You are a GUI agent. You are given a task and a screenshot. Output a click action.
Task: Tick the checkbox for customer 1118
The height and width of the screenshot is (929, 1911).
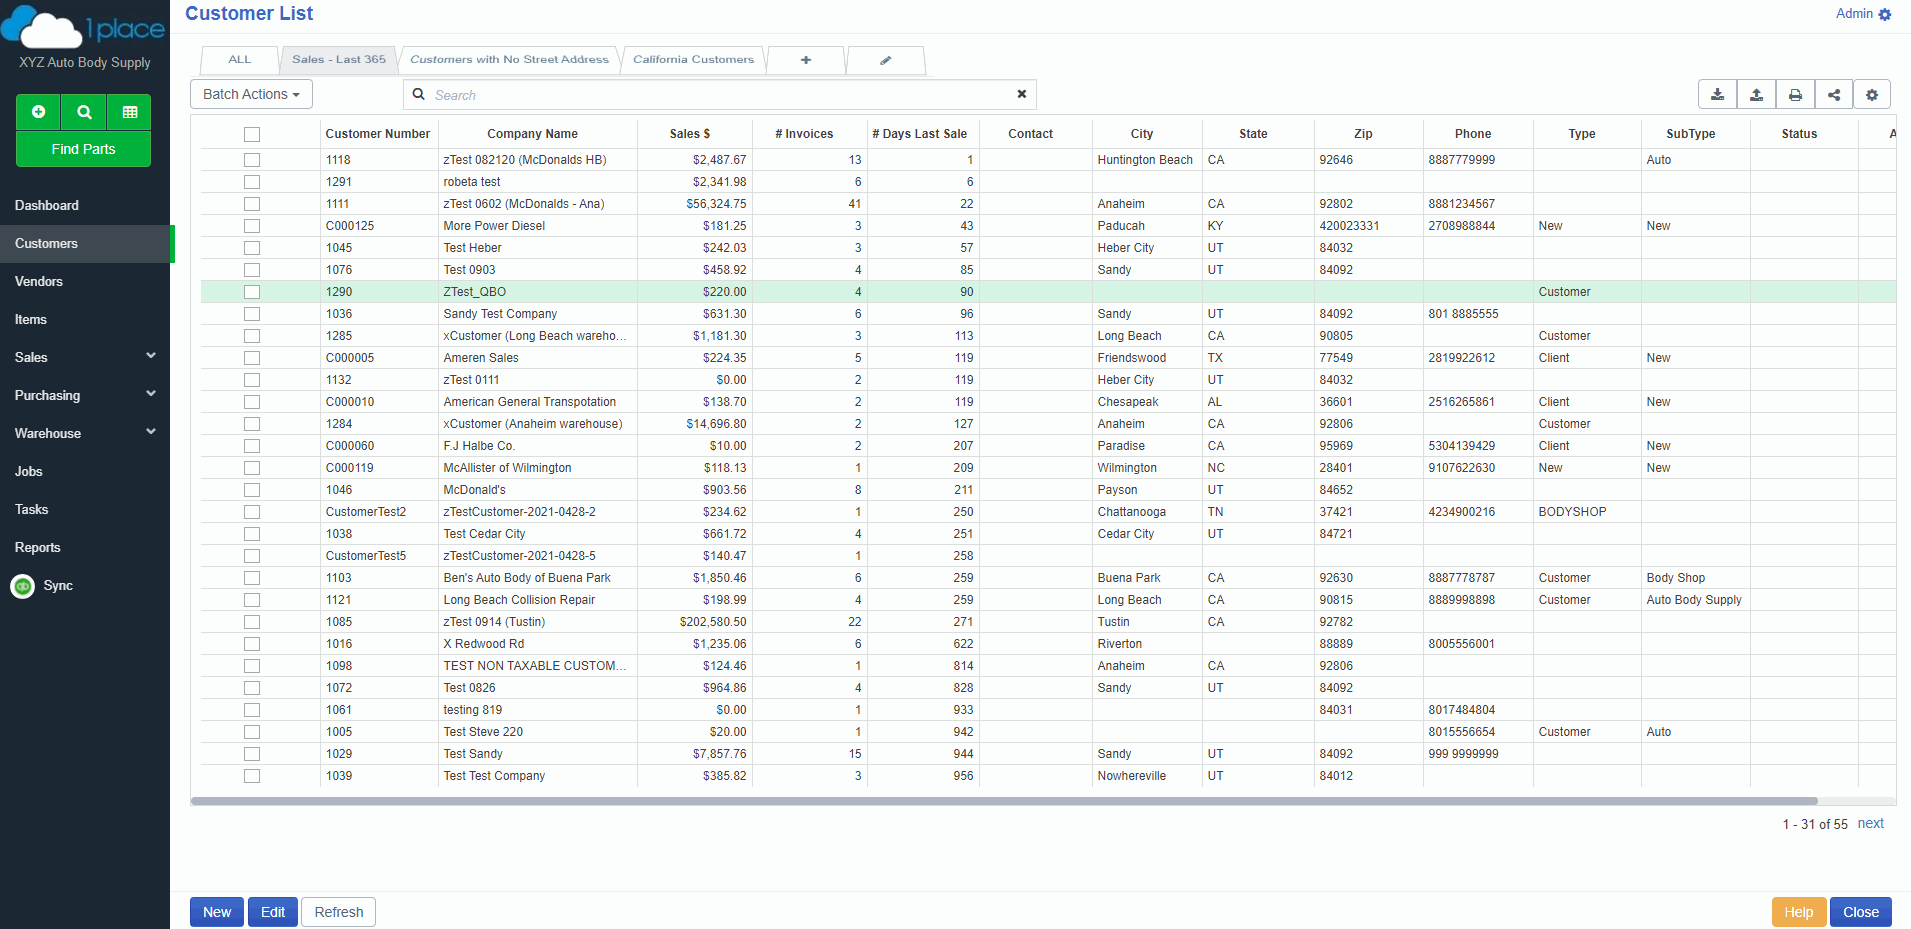pyautogui.click(x=252, y=160)
